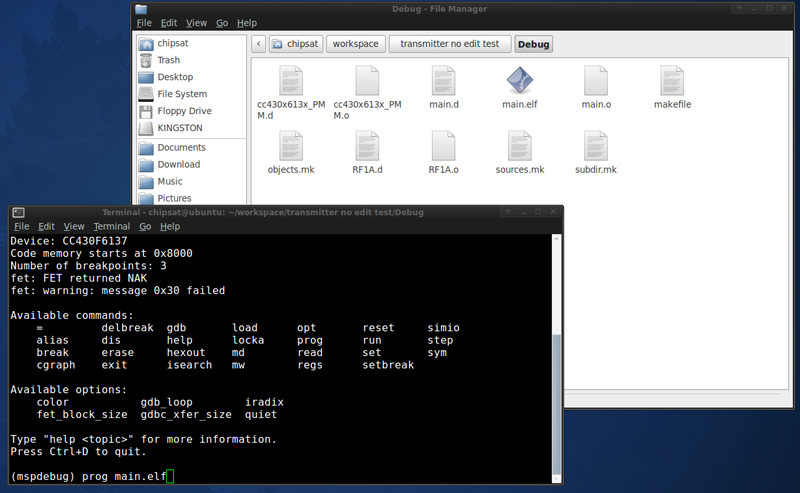This screenshot has height=493, width=800.
Task: Click the path bar back arrow button
Action: (x=259, y=44)
